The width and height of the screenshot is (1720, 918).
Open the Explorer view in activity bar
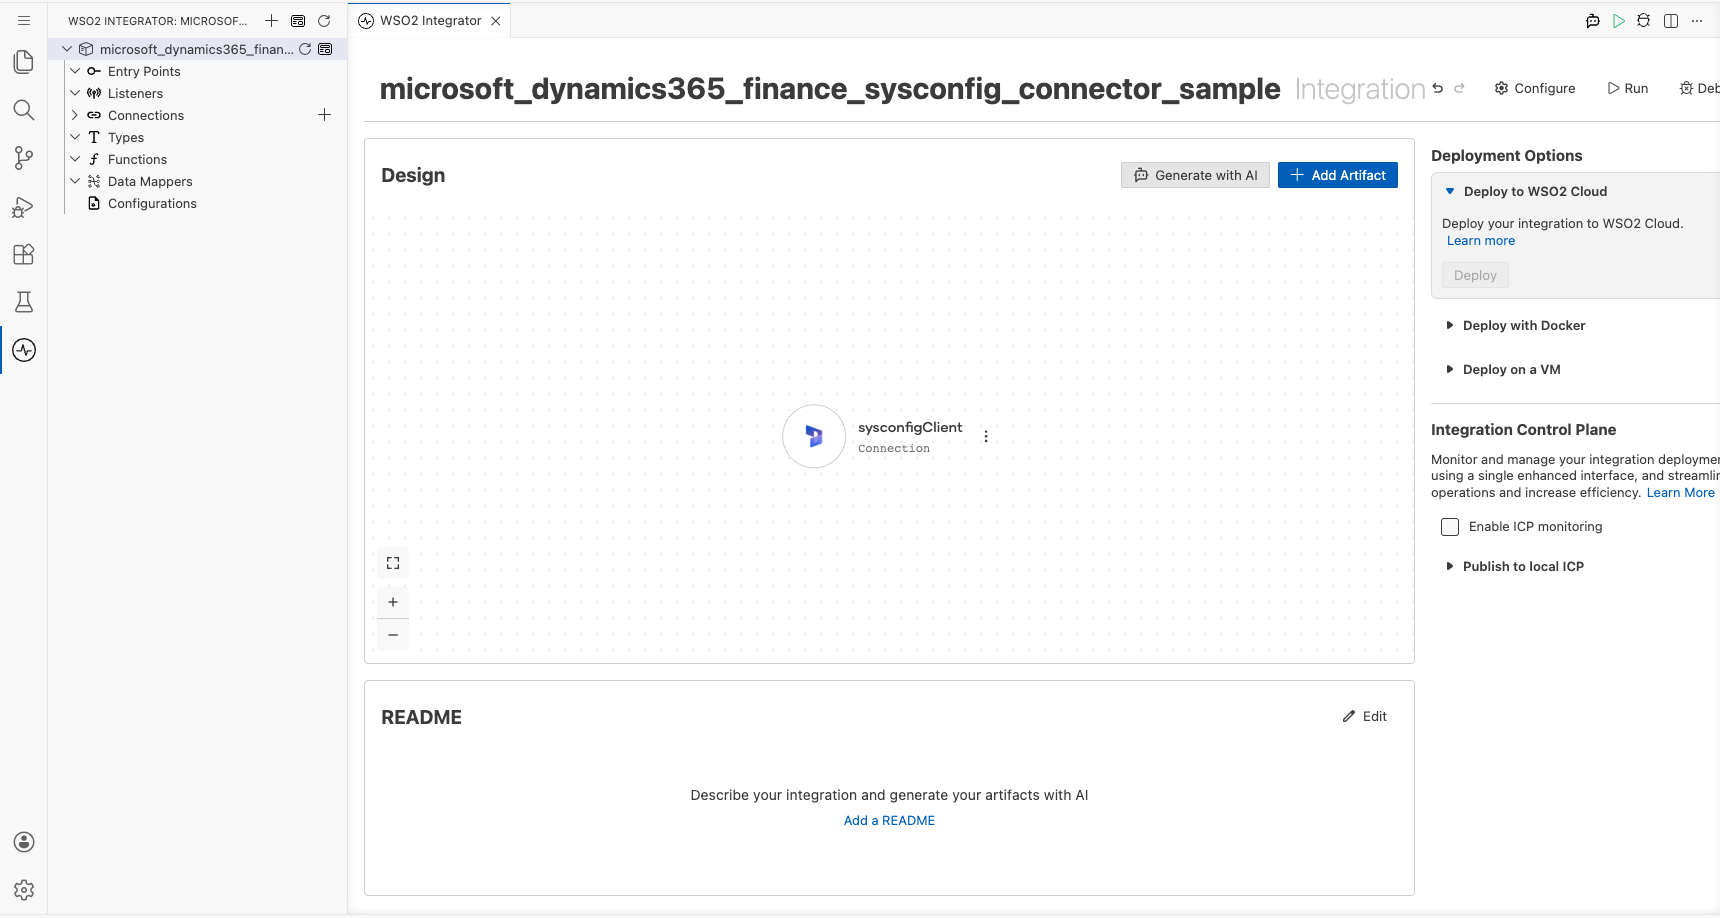tap(24, 62)
